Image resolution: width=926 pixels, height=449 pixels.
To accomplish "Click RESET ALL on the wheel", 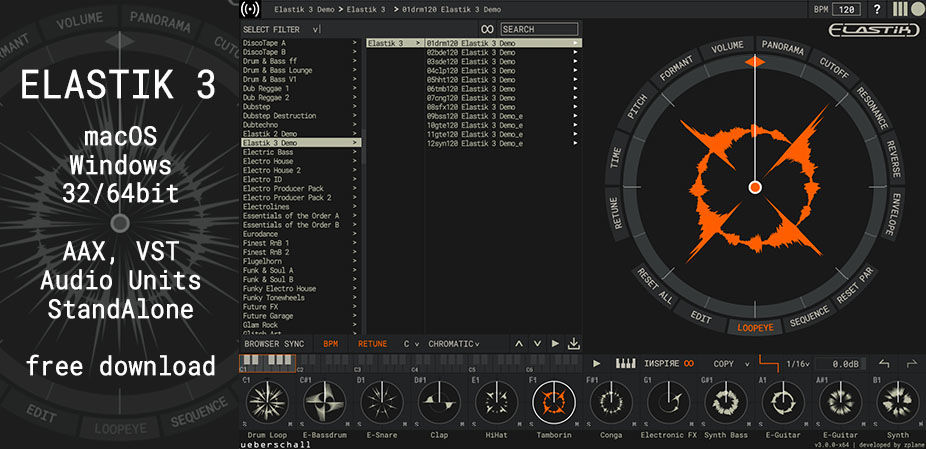I will 654,286.
